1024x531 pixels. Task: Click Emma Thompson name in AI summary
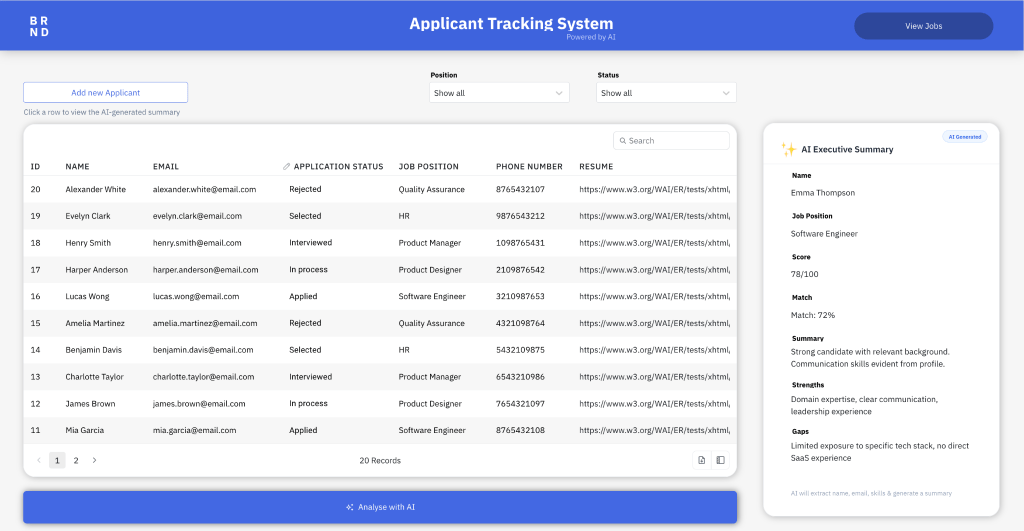click(x=823, y=193)
